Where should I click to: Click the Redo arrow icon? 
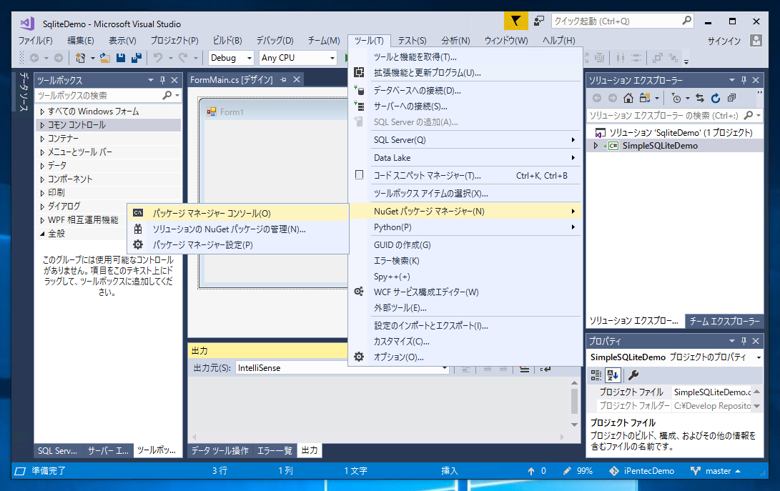[183, 58]
